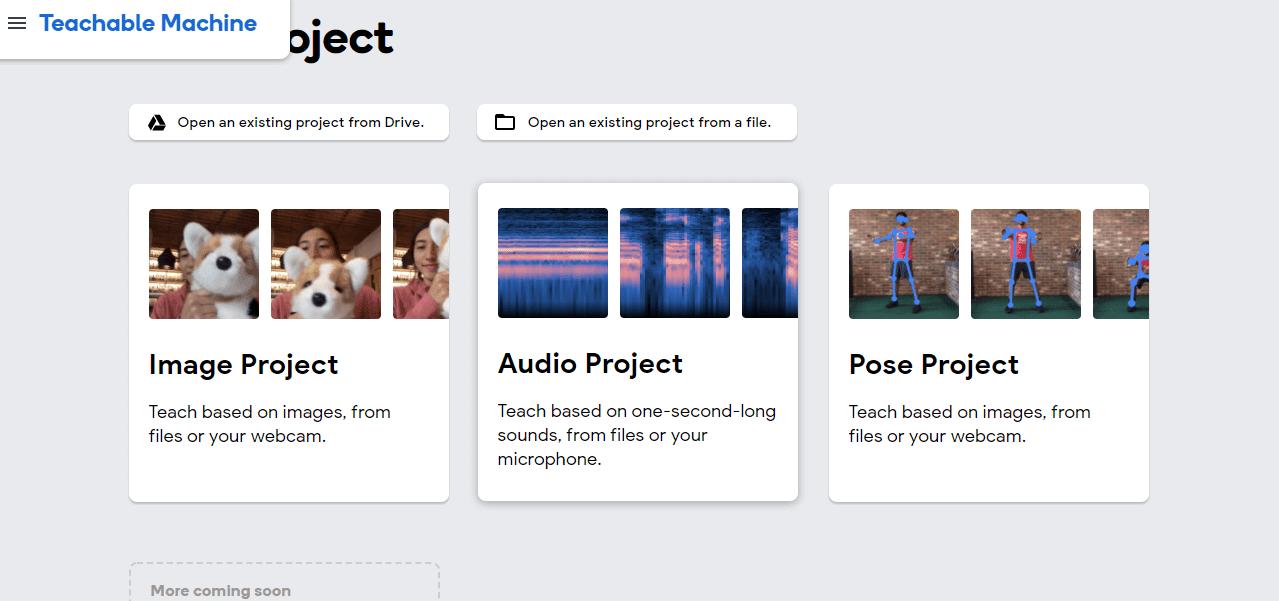Screen dimensions: 1279x601
Task: Click the Teachable Machine logo link
Action: (x=148, y=23)
